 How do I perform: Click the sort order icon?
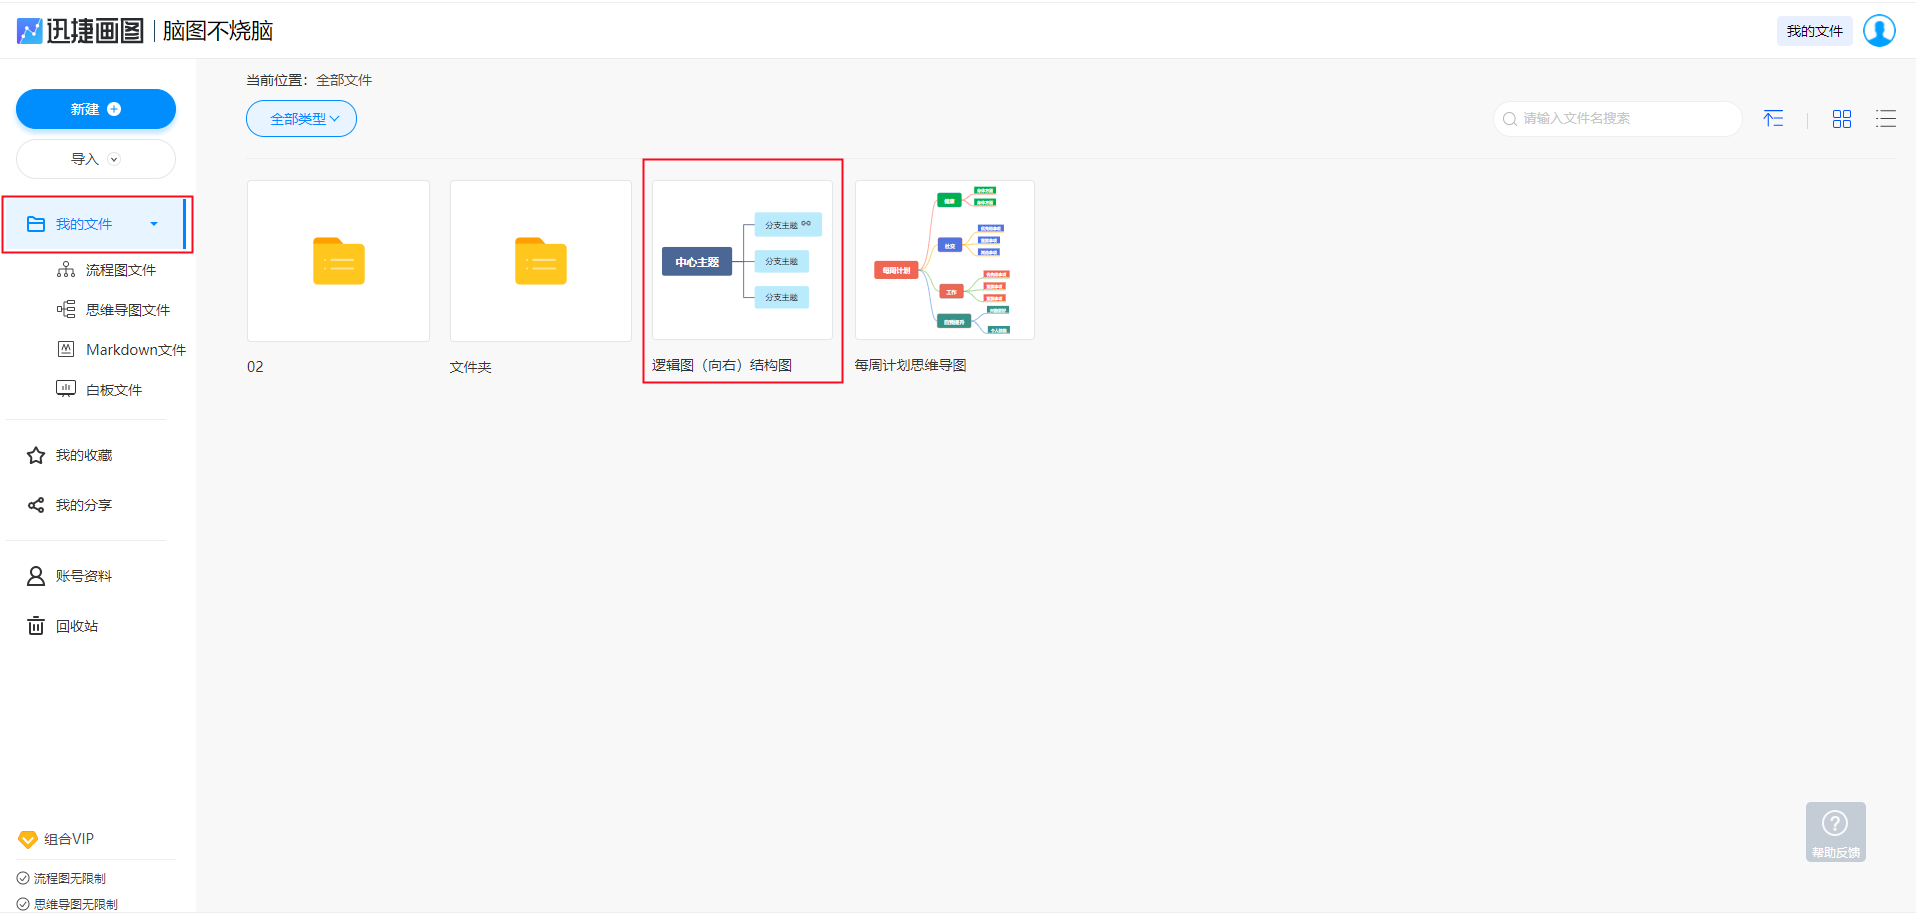pos(1773,119)
